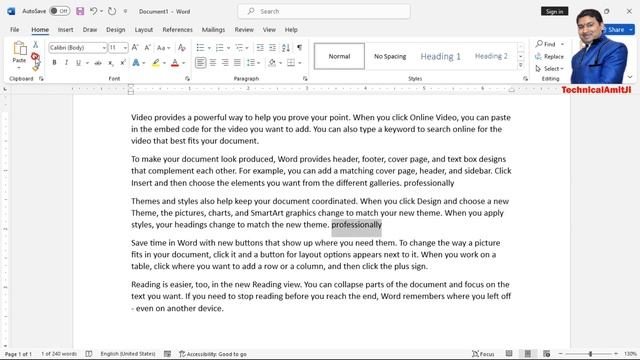This screenshot has height=360, width=640.
Task: Open the Calibri (Body) font name dropdown
Action: [104, 48]
